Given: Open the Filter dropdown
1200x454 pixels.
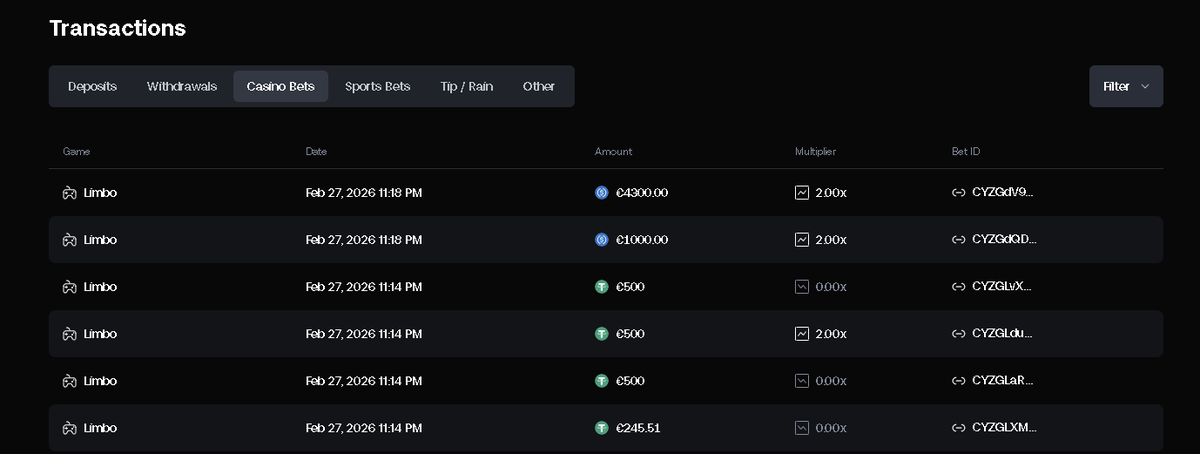Looking at the screenshot, I should [x=1126, y=87].
